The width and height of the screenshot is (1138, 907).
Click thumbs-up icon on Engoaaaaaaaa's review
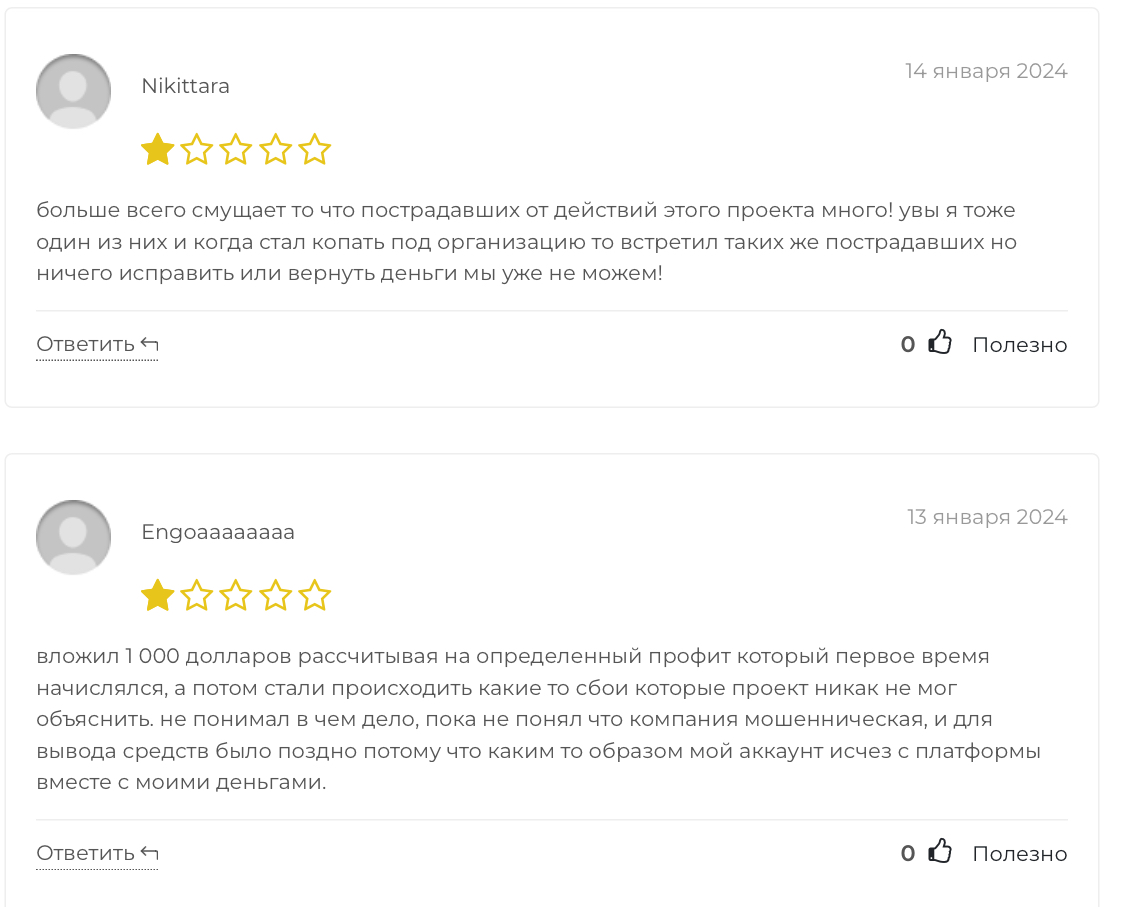click(x=940, y=851)
